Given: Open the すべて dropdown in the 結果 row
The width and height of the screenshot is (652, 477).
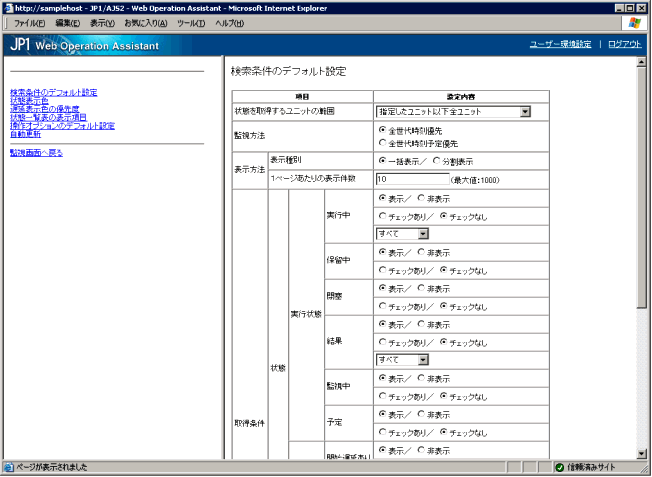Looking at the screenshot, I should tap(402, 360).
